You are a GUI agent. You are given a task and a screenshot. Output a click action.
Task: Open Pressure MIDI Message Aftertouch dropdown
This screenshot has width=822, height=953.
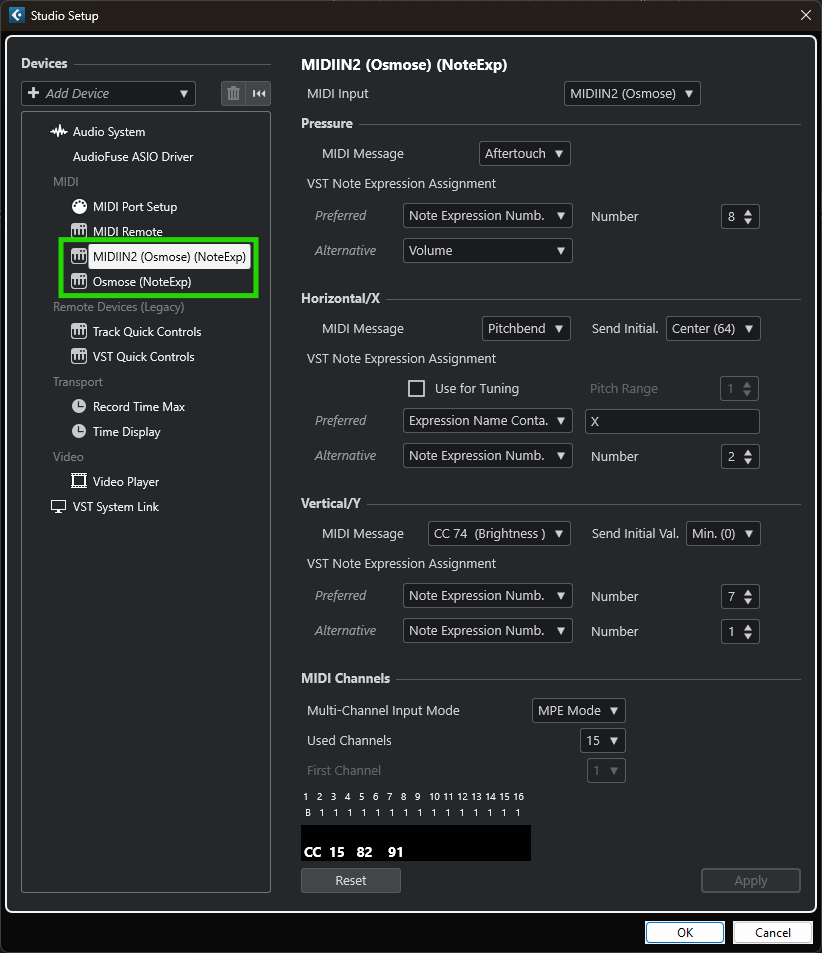(525, 154)
